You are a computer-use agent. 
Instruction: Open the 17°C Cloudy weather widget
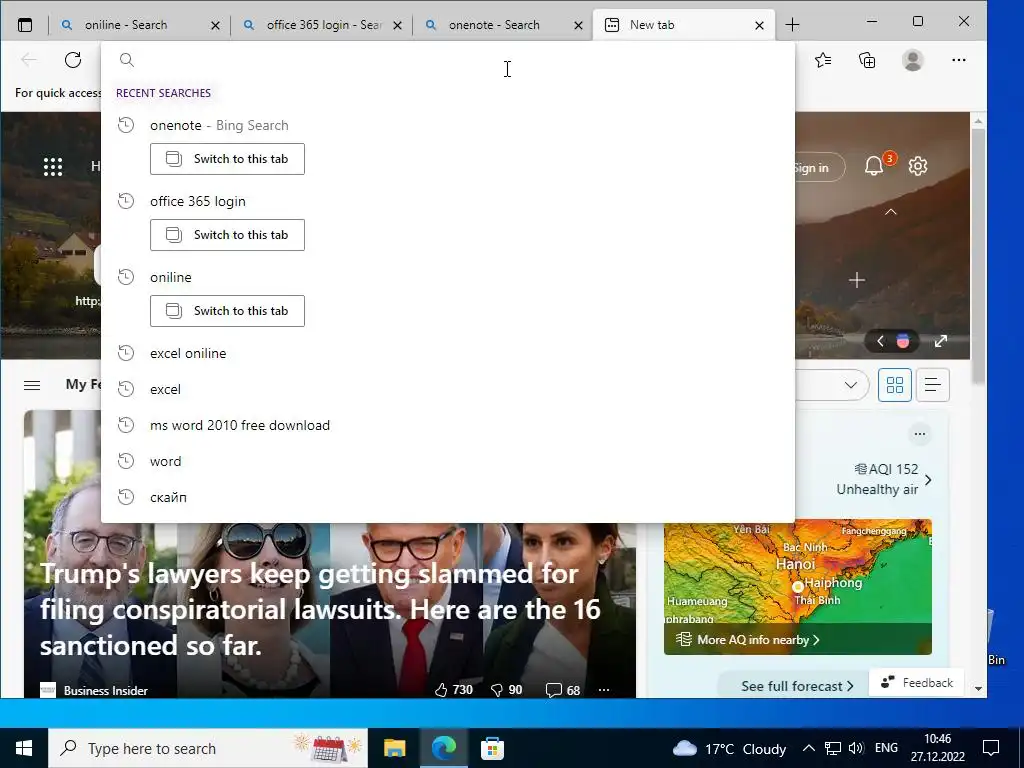[729, 748]
